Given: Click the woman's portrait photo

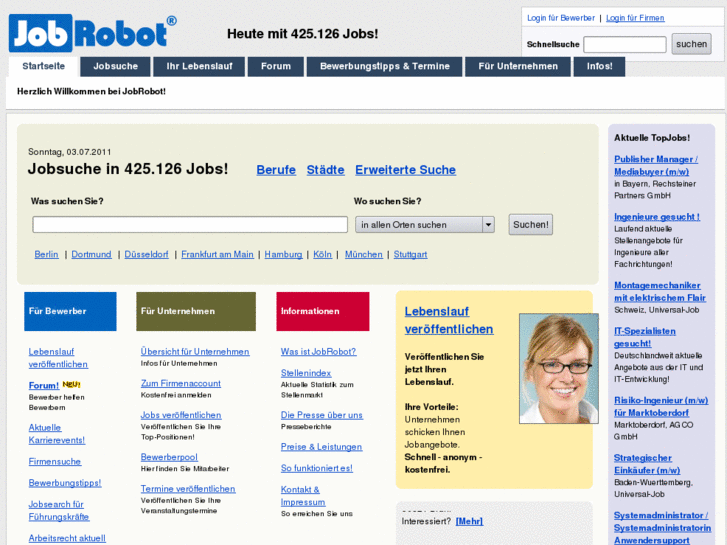Looking at the screenshot, I should 559,369.
